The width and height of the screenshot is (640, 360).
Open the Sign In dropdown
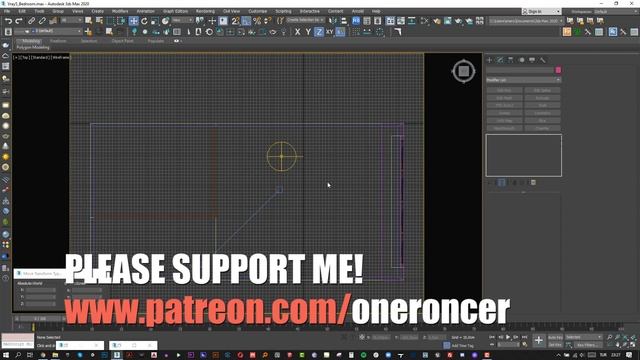tap(542, 11)
